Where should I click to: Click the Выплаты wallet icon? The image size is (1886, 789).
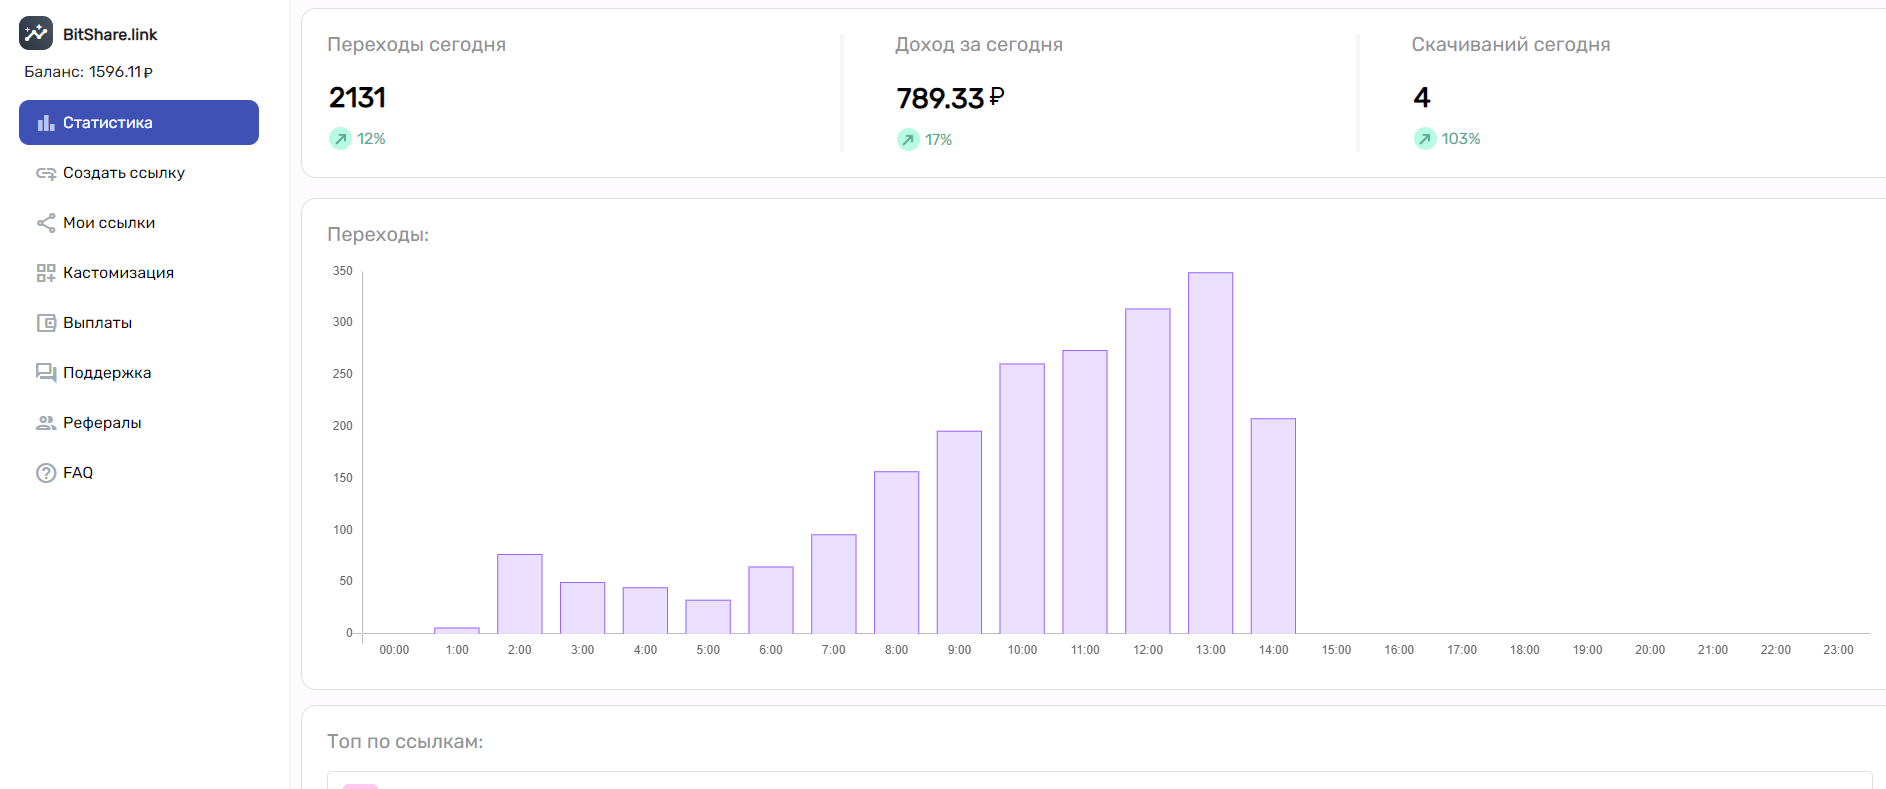[46, 323]
